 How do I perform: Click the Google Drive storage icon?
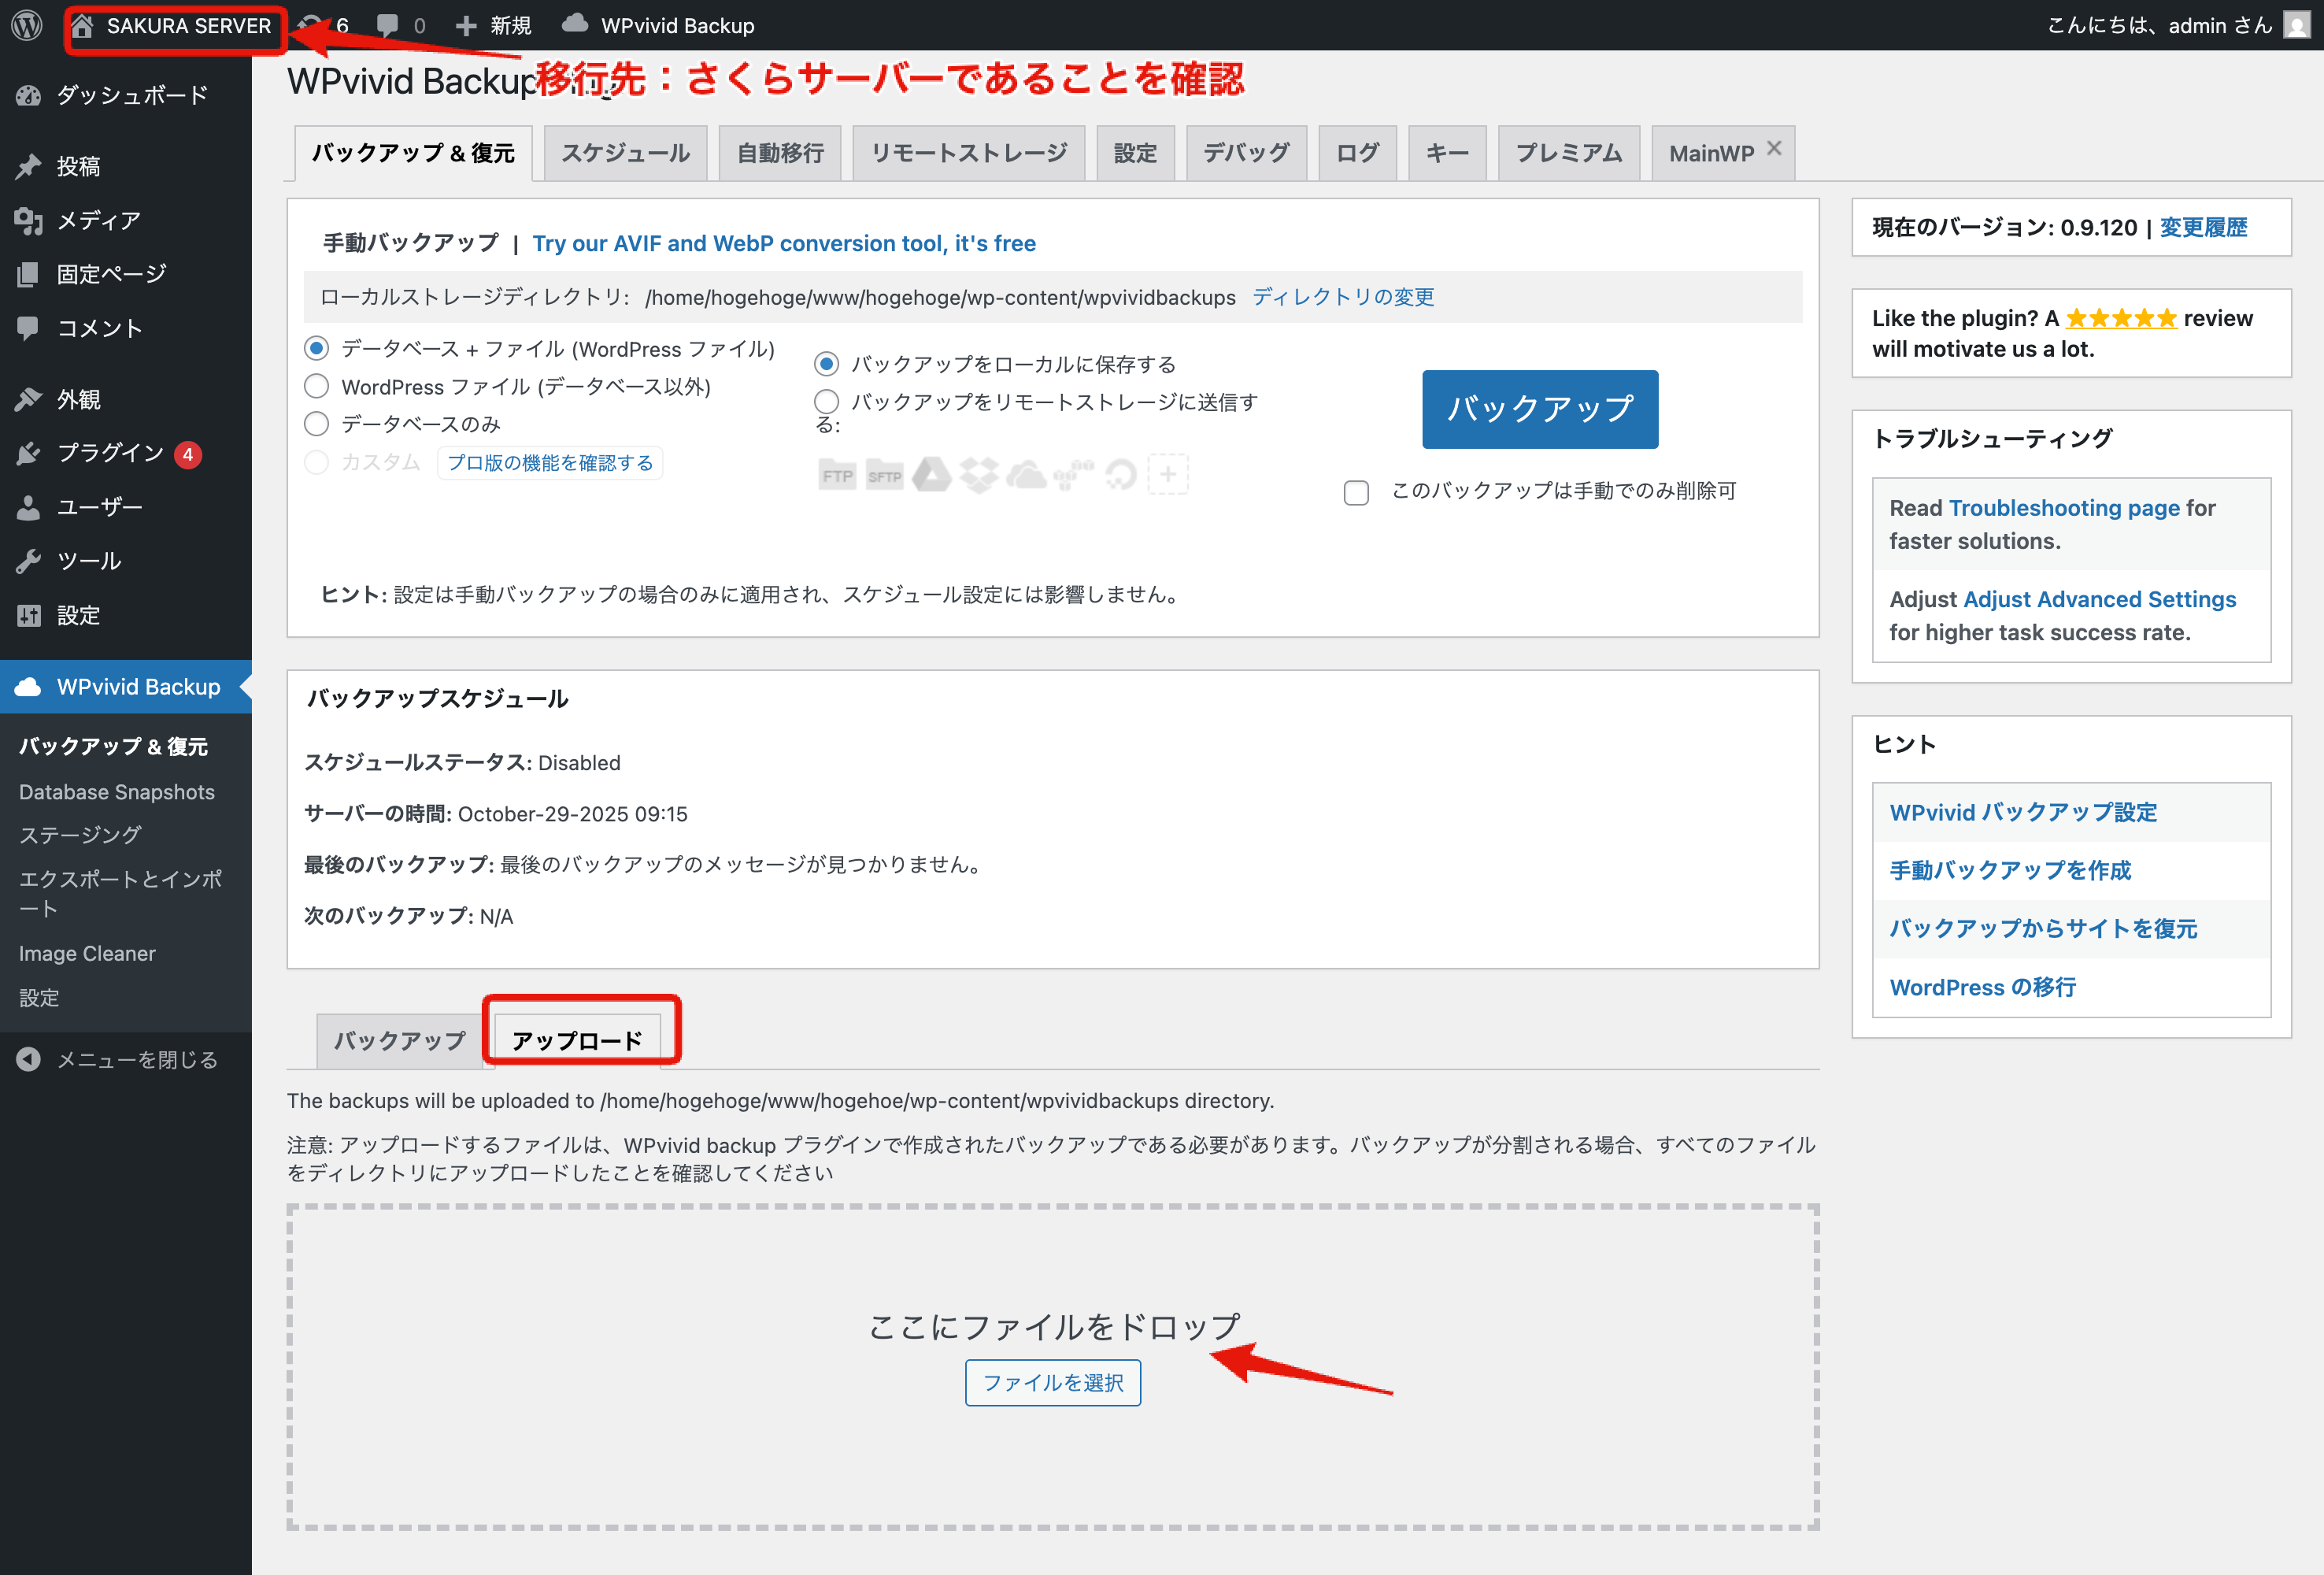[x=931, y=475]
